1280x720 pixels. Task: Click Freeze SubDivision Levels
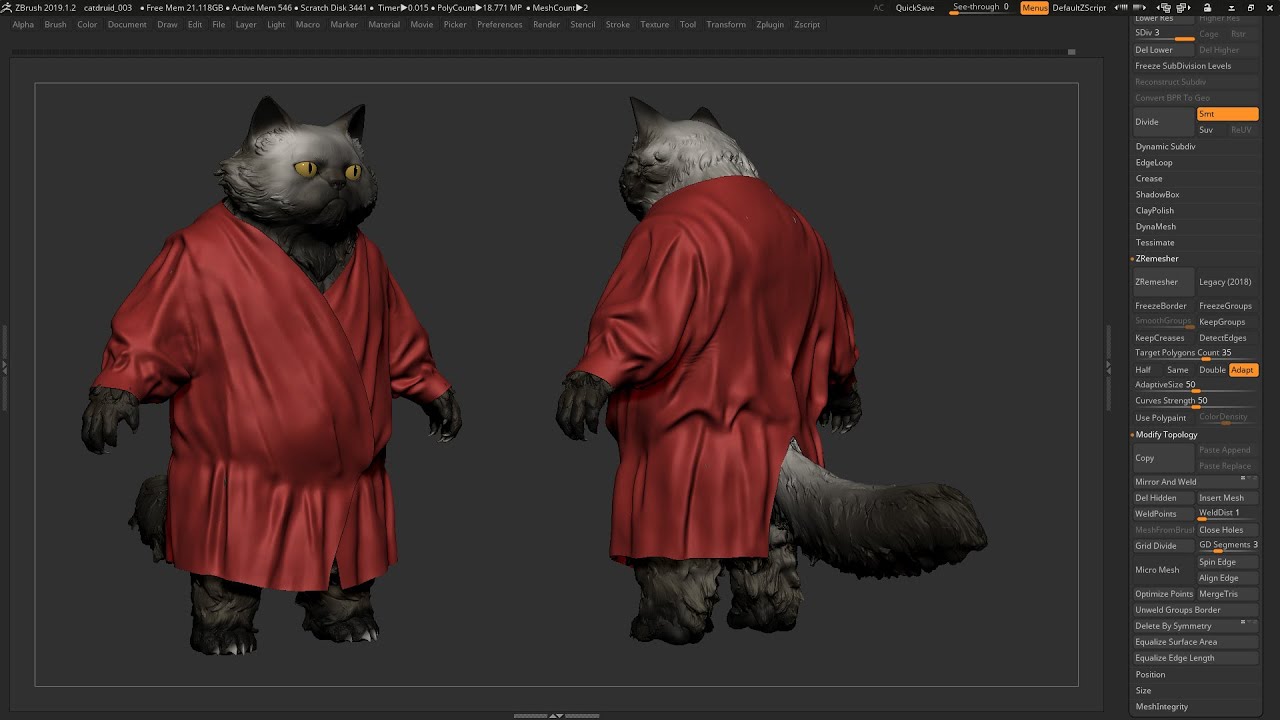coord(1195,66)
